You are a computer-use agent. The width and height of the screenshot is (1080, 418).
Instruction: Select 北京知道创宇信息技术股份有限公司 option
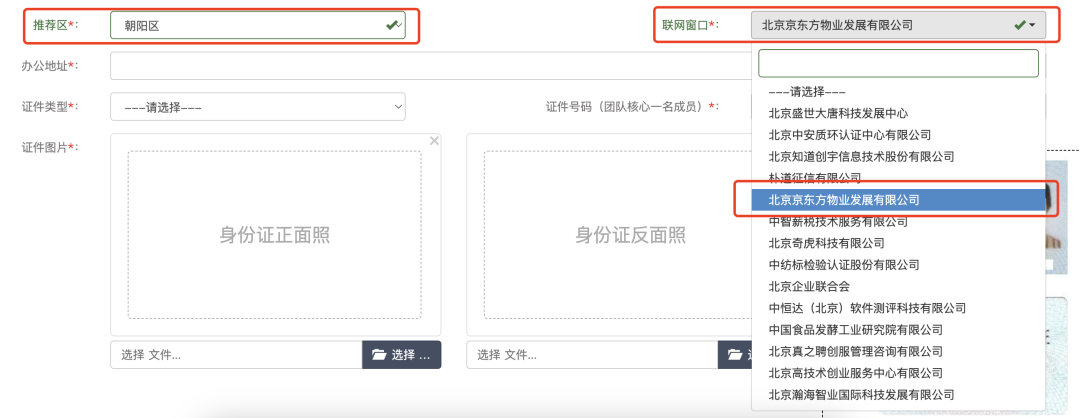[x=898, y=156]
